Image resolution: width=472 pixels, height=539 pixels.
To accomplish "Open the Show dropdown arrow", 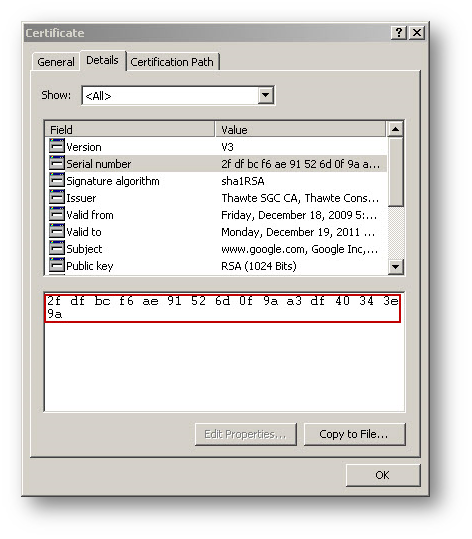I will pyautogui.click(x=265, y=95).
